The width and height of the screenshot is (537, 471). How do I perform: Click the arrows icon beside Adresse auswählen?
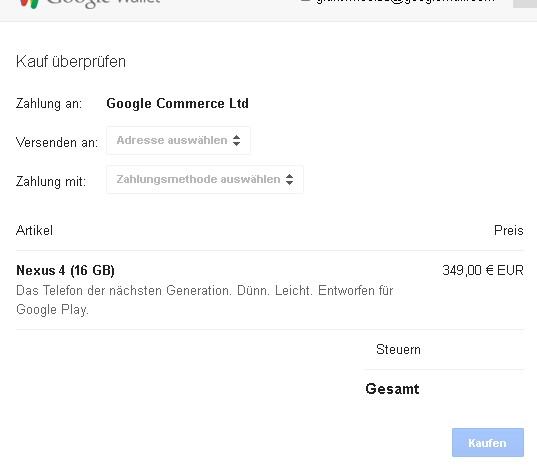[x=236, y=140]
